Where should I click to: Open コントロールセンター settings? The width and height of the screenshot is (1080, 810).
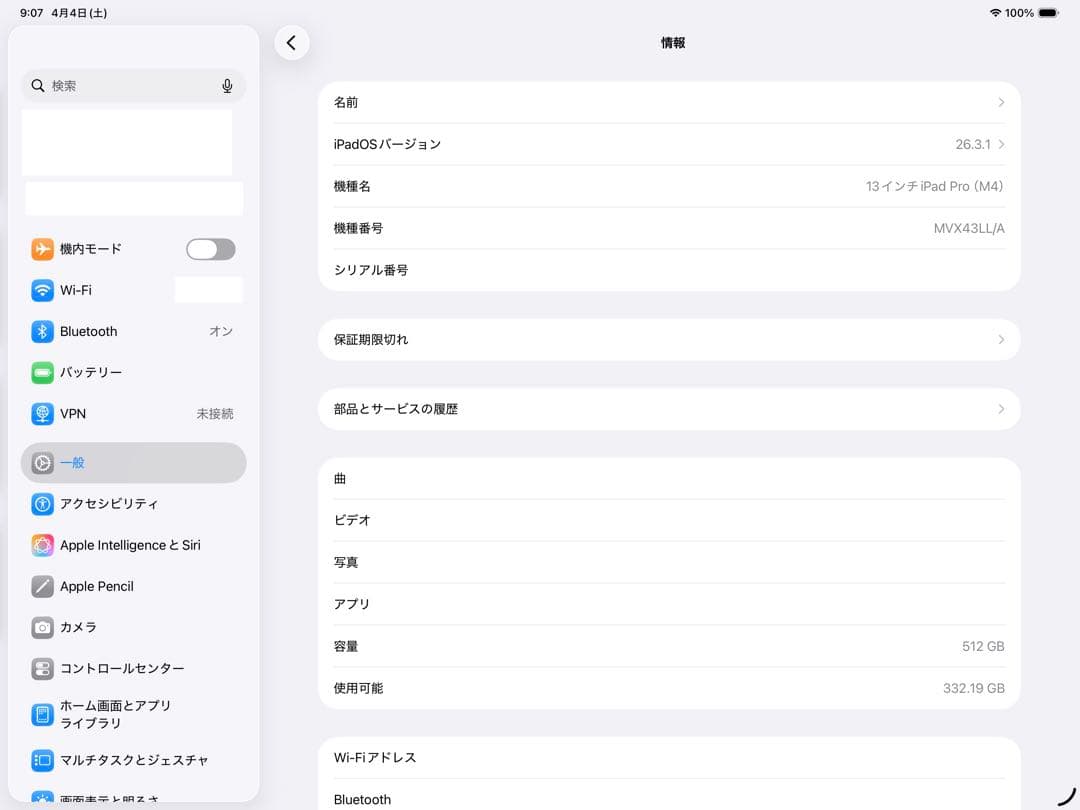[134, 669]
